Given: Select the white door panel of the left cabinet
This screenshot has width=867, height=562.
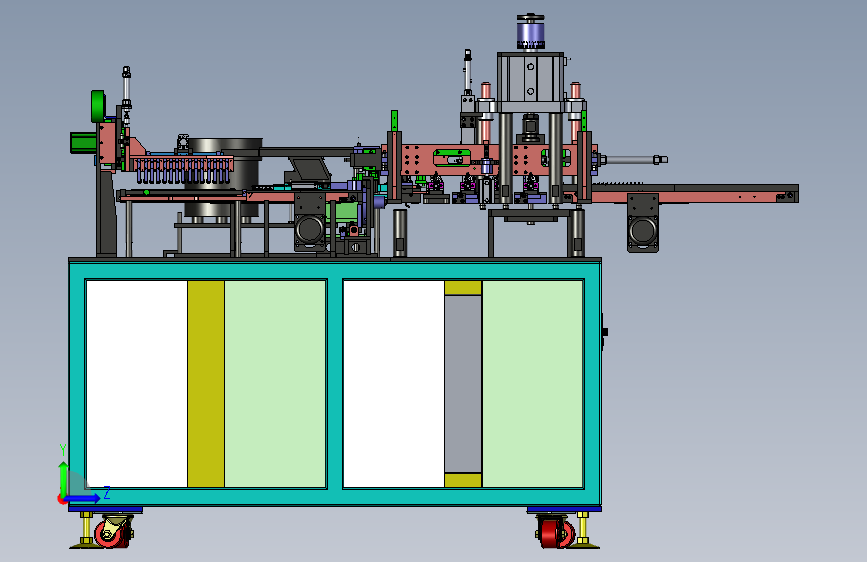Looking at the screenshot, I should tap(137, 384).
